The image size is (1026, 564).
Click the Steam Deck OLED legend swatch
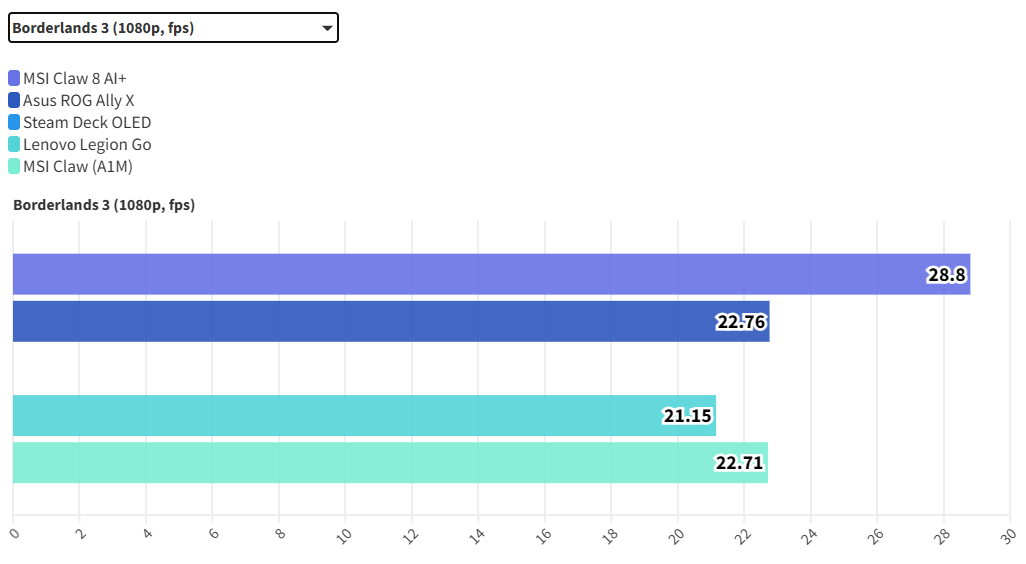(x=14, y=122)
